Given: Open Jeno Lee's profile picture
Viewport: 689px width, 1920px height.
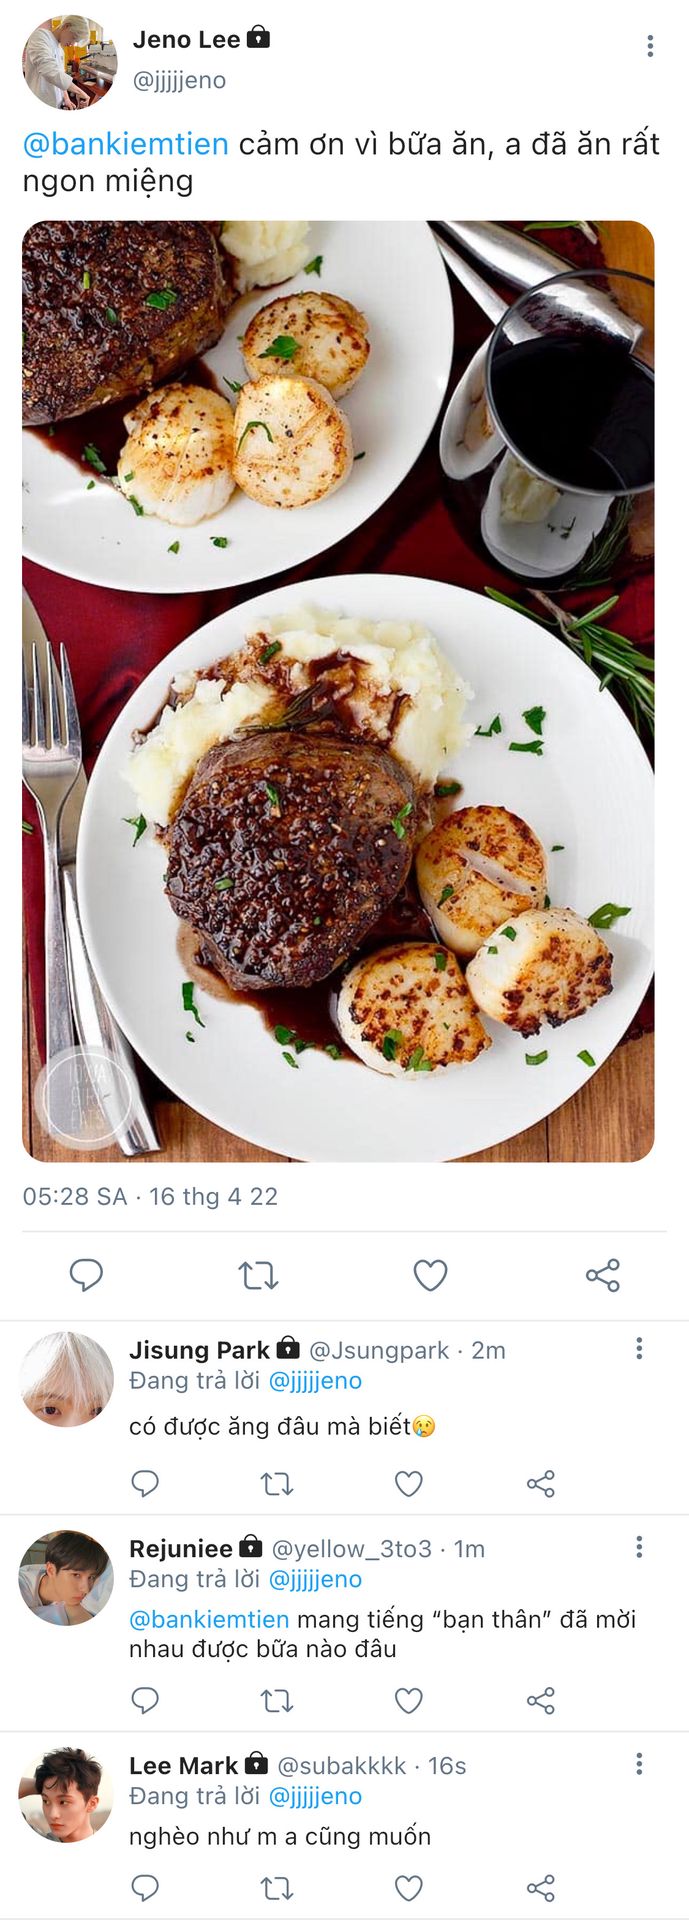Looking at the screenshot, I should [x=69, y=62].
